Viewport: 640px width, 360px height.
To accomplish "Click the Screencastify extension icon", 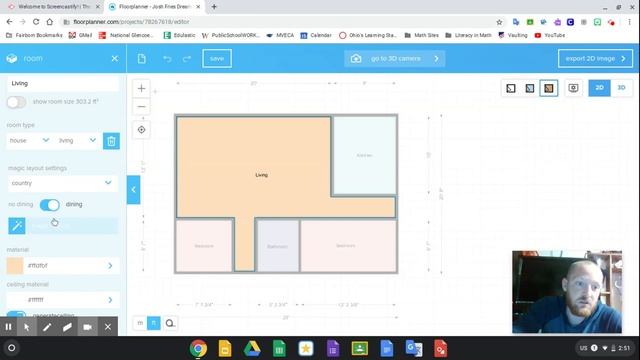I will (611, 22).
